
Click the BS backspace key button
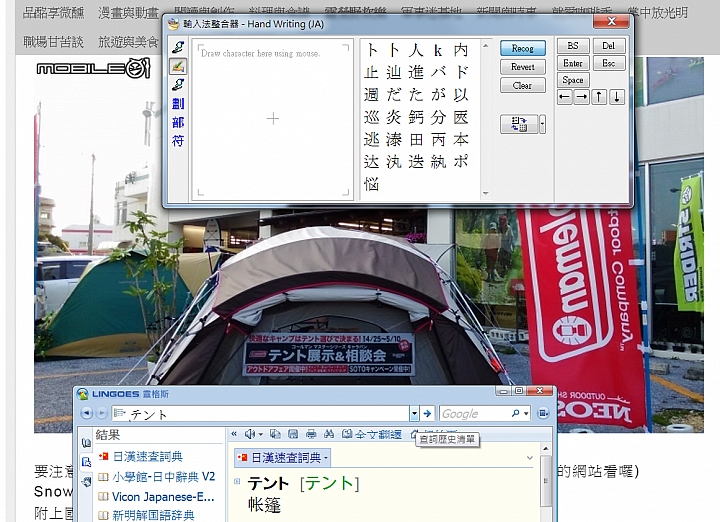point(573,46)
